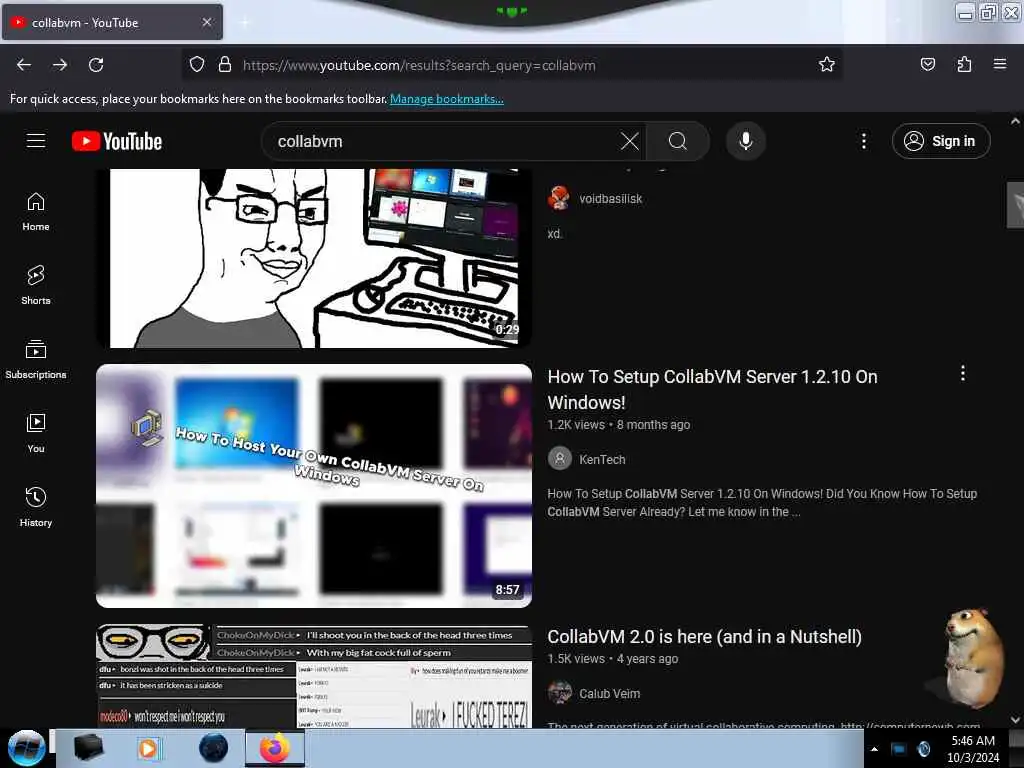Click the YouTube logo
Image resolution: width=1024 pixels, height=768 pixels.
click(117, 141)
